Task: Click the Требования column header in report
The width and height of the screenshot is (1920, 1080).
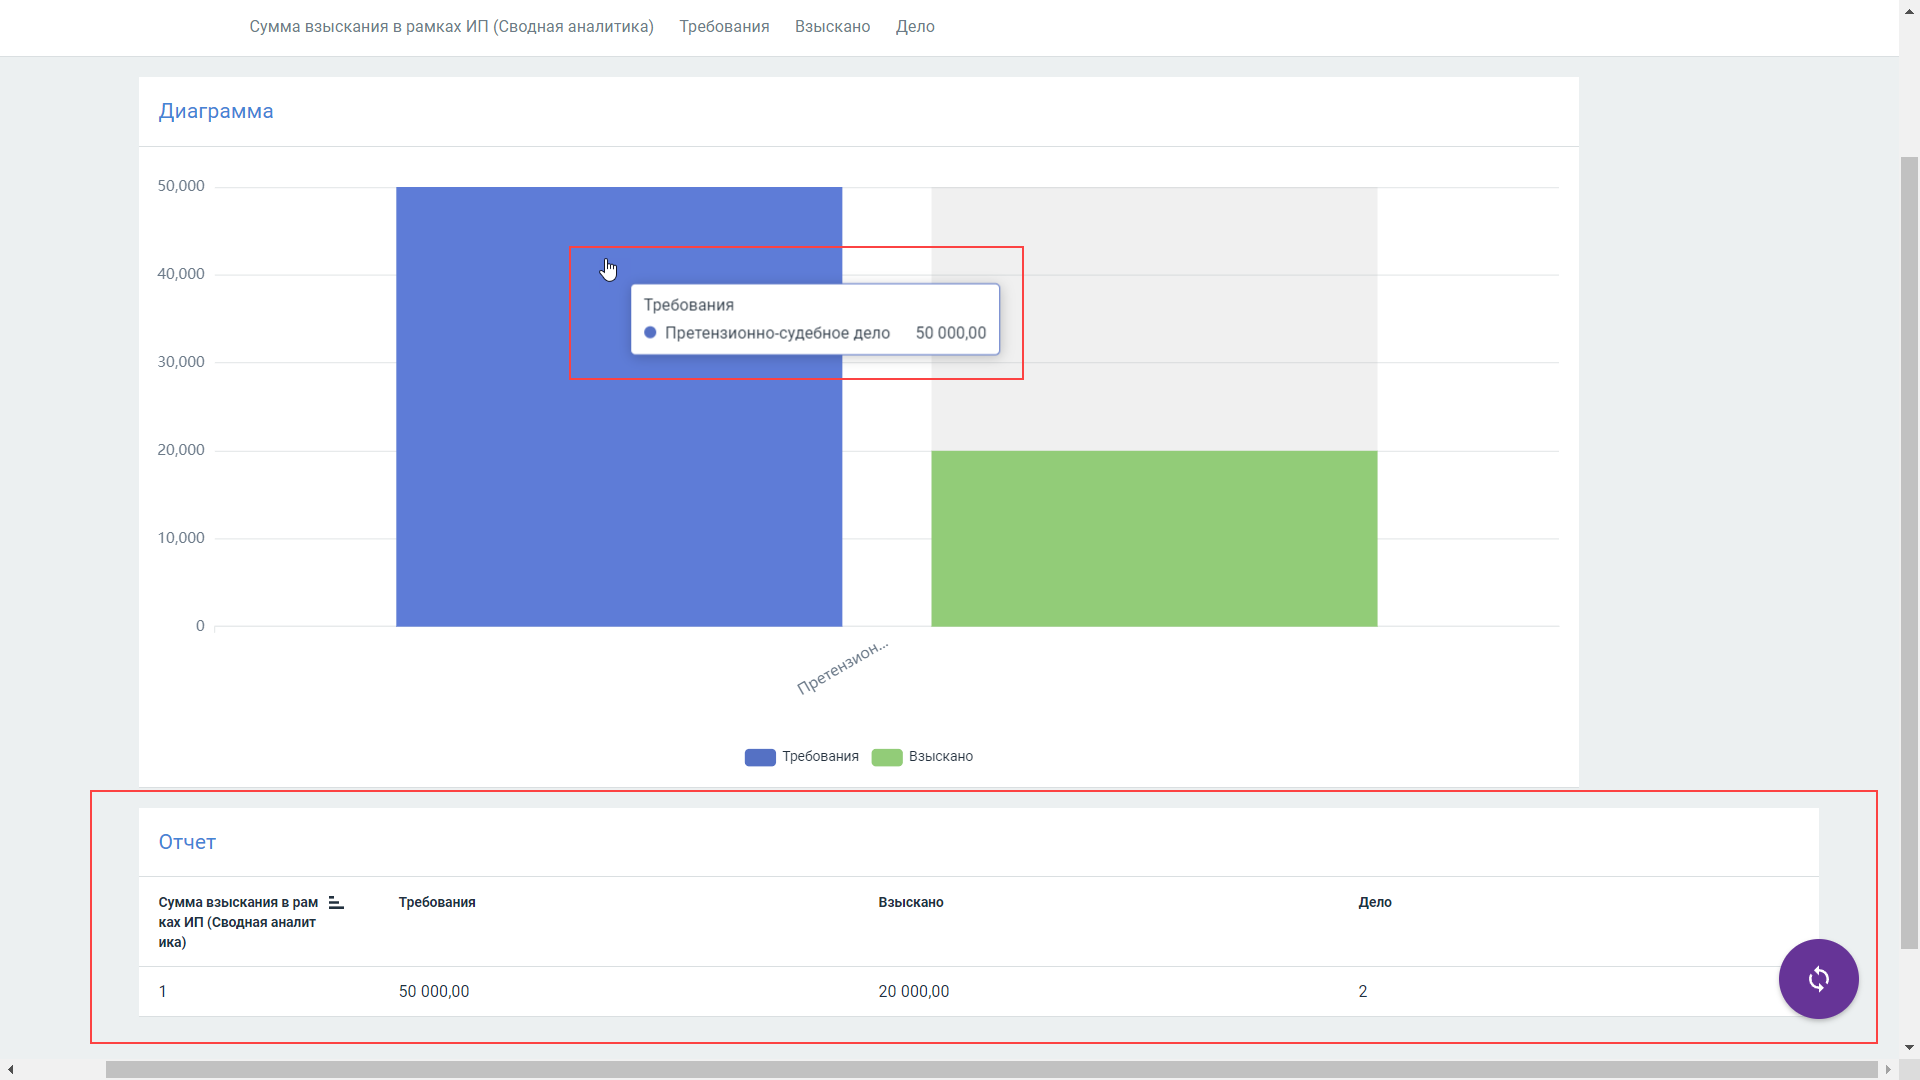Action: (437, 902)
